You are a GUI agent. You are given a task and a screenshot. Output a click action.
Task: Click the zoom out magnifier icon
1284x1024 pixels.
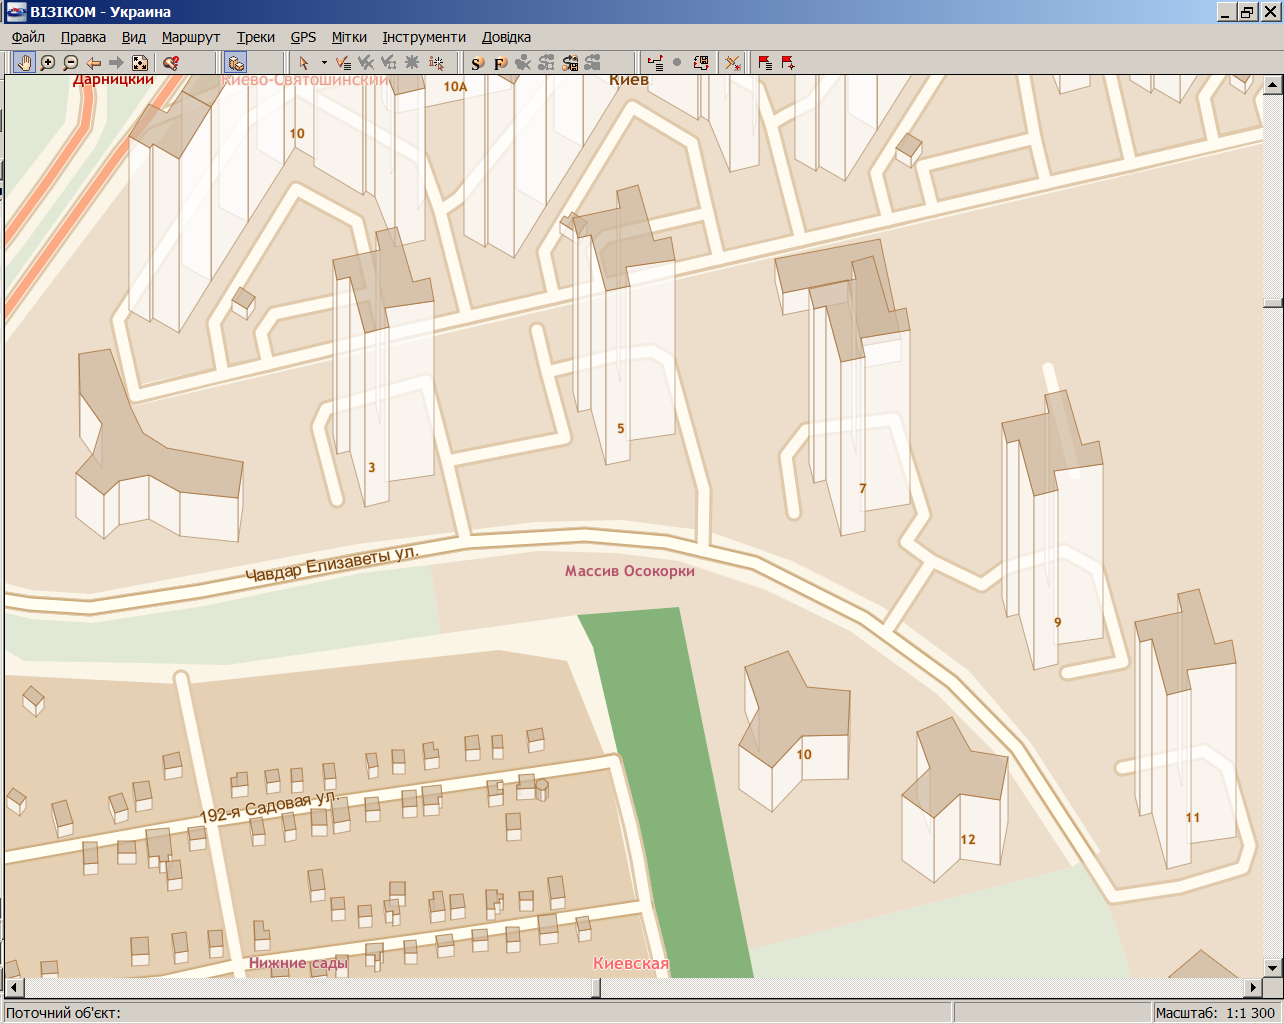70,63
